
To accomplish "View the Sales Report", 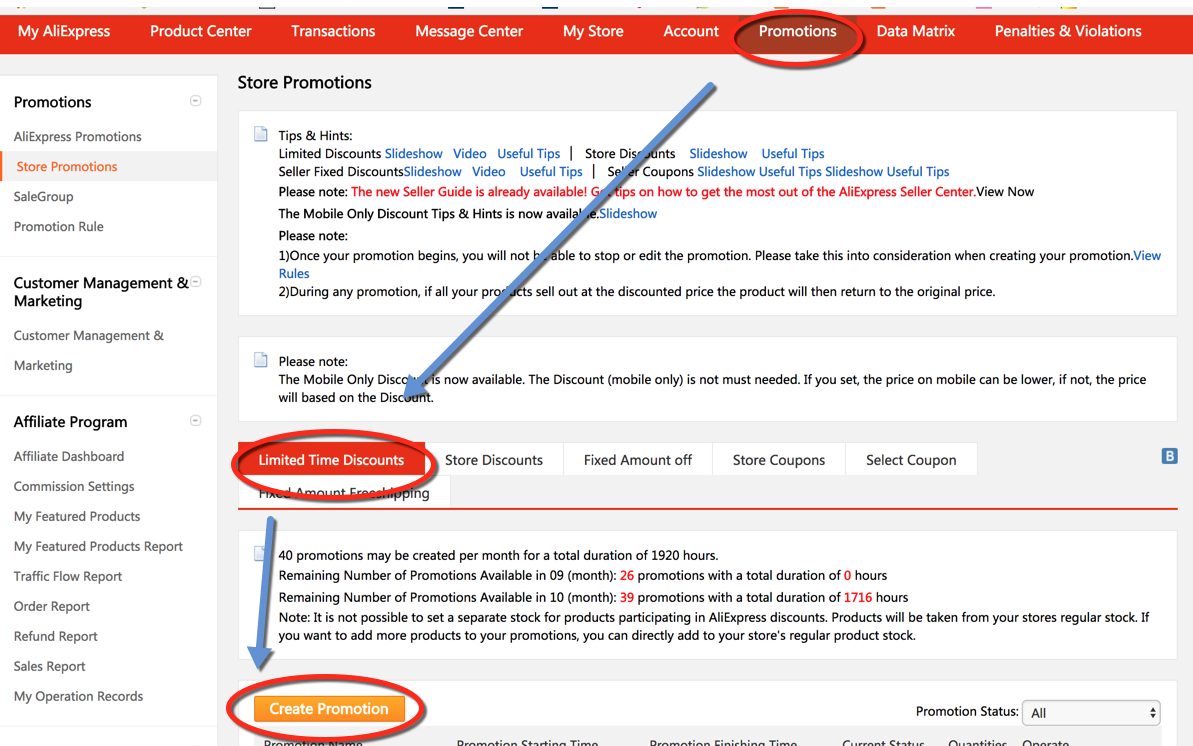I will [x=49, y=666].
